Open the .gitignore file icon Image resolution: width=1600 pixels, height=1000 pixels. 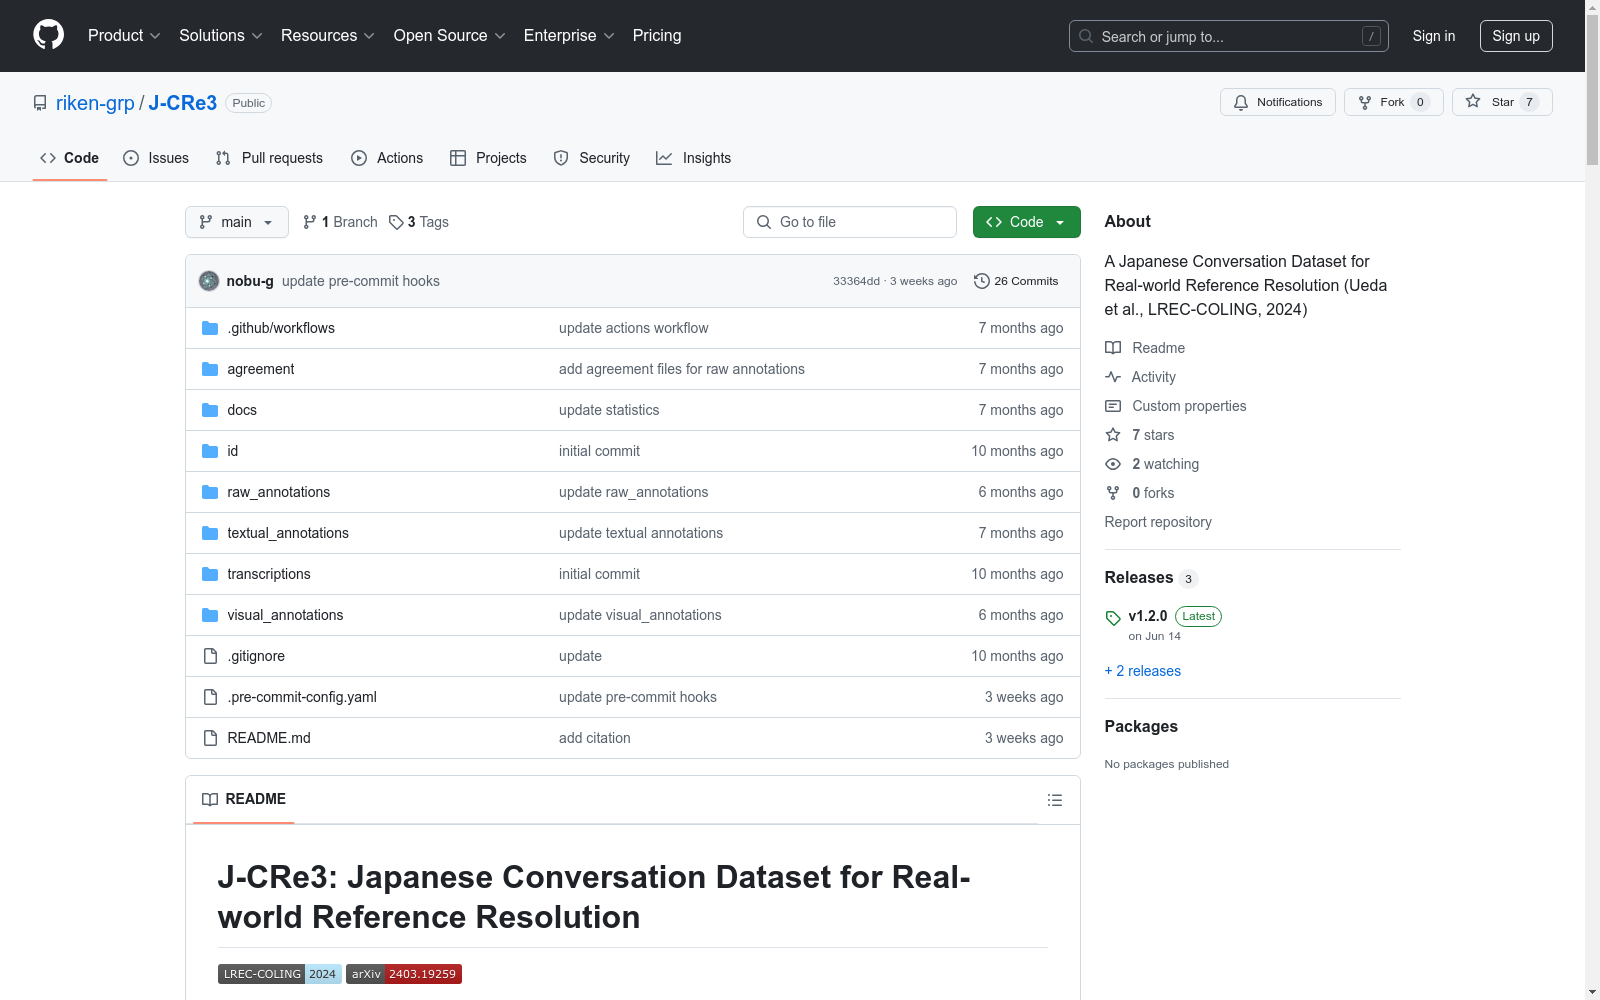pyautogui.click(x=210, y=656)
